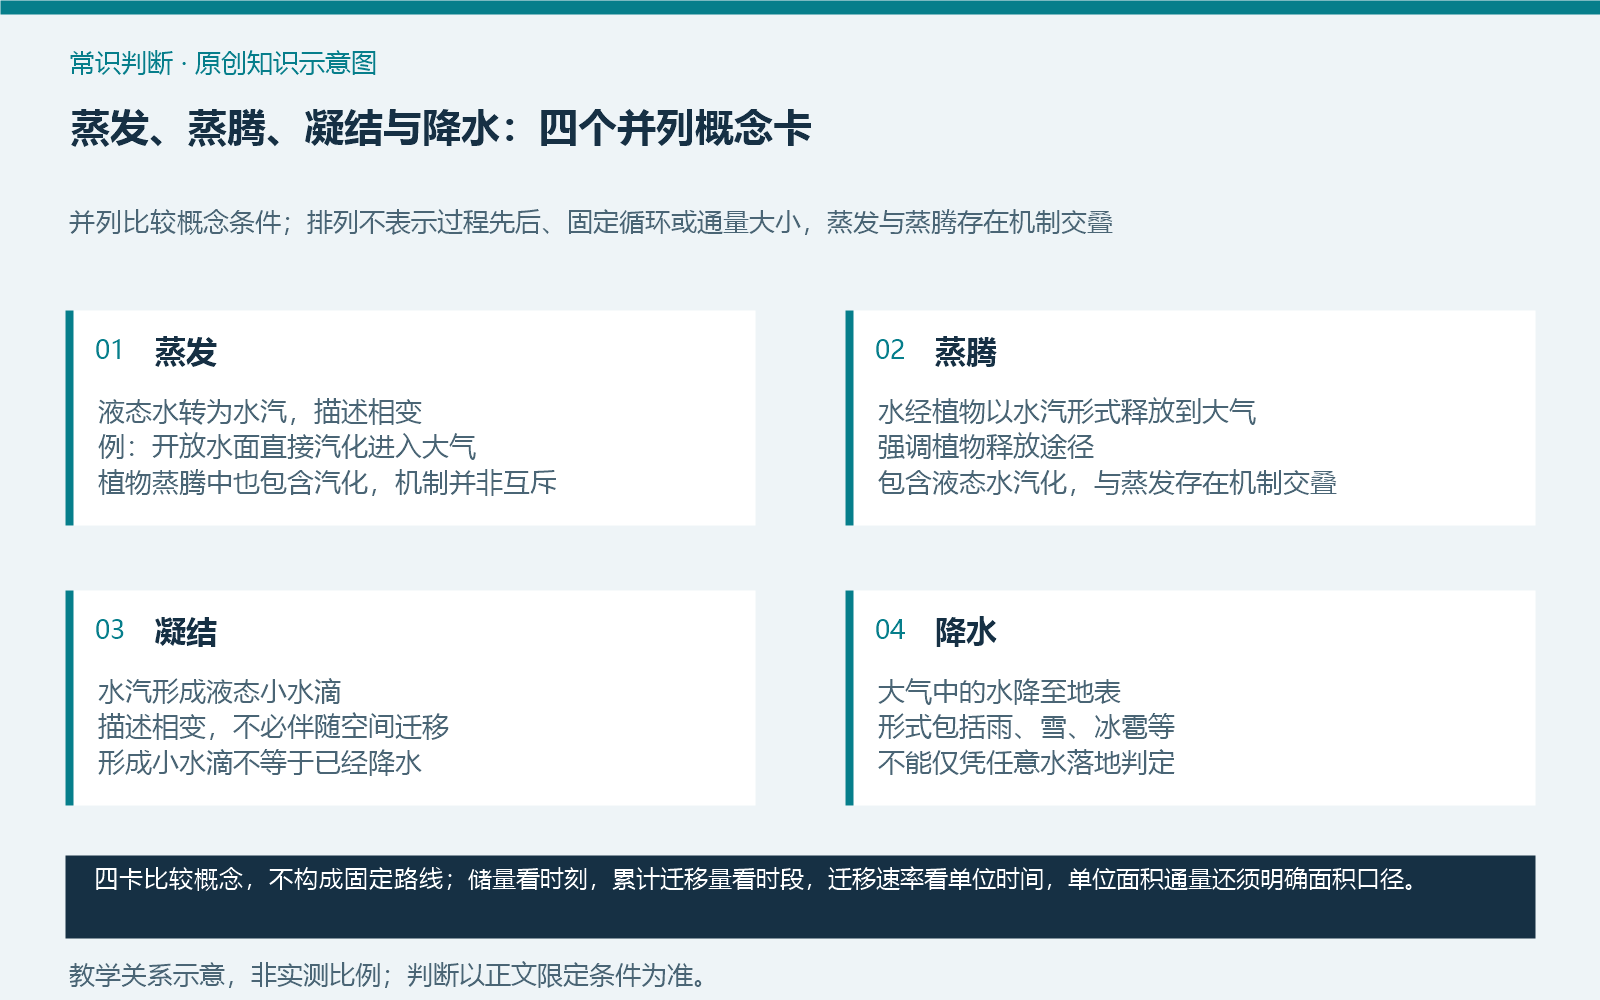Screen dimensions: 1600x1000
Task: Select the card heading 凝结
Action: [x=185, y=632]
